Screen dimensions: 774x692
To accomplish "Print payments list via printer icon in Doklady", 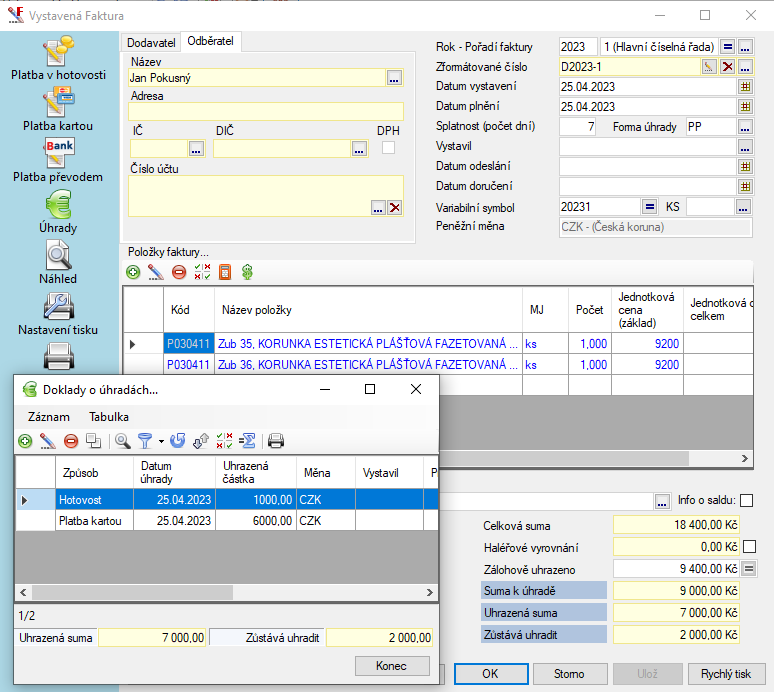I will pyautogui.click(x=276, y=441).
